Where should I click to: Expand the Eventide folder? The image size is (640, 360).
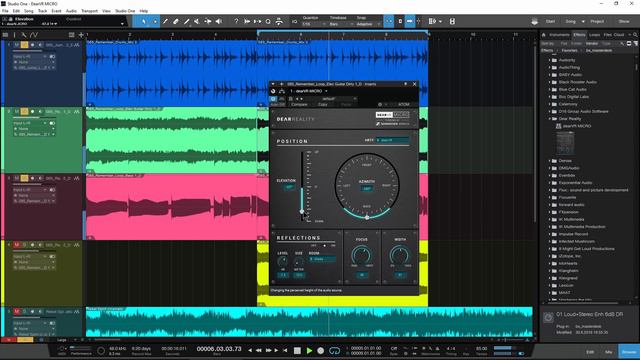pyautogui.click(x=549, y=176)
